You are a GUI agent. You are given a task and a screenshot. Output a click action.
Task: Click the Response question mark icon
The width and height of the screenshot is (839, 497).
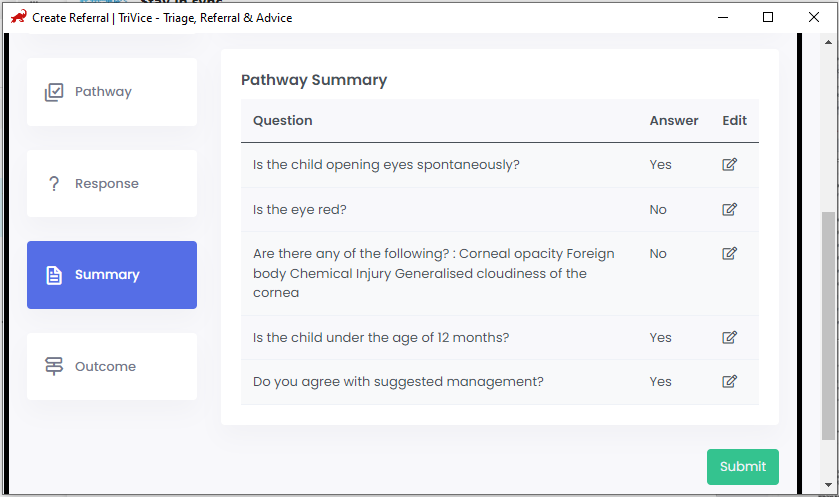[54, 184]
